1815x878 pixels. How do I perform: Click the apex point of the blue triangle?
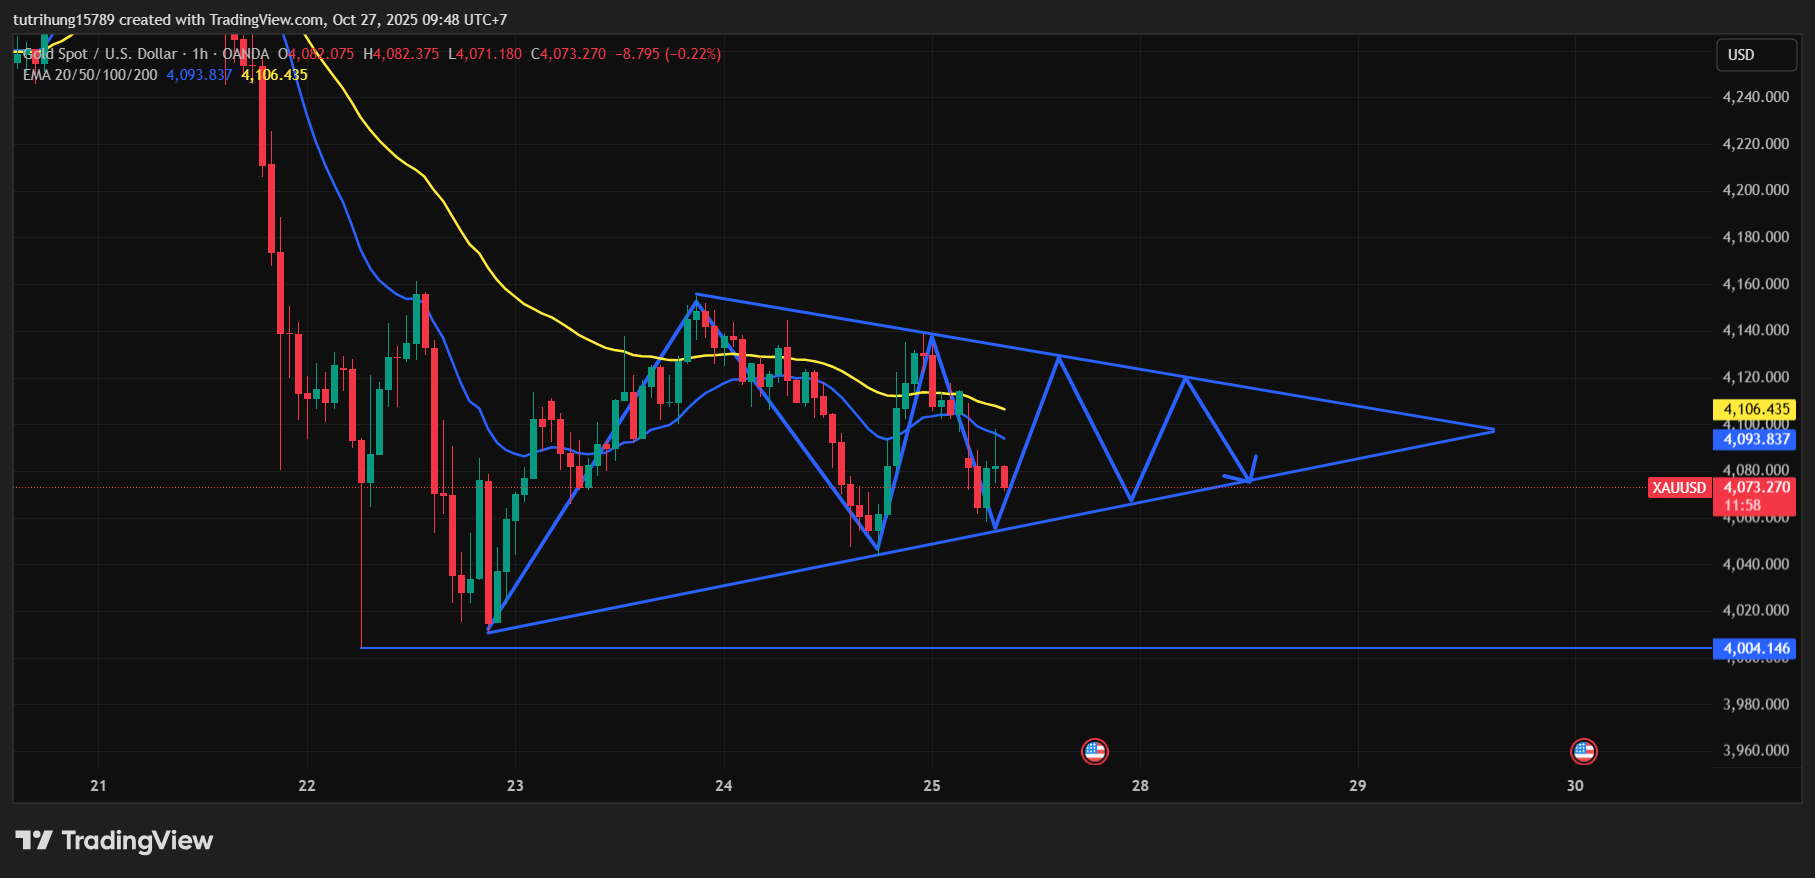(1493, 430)
